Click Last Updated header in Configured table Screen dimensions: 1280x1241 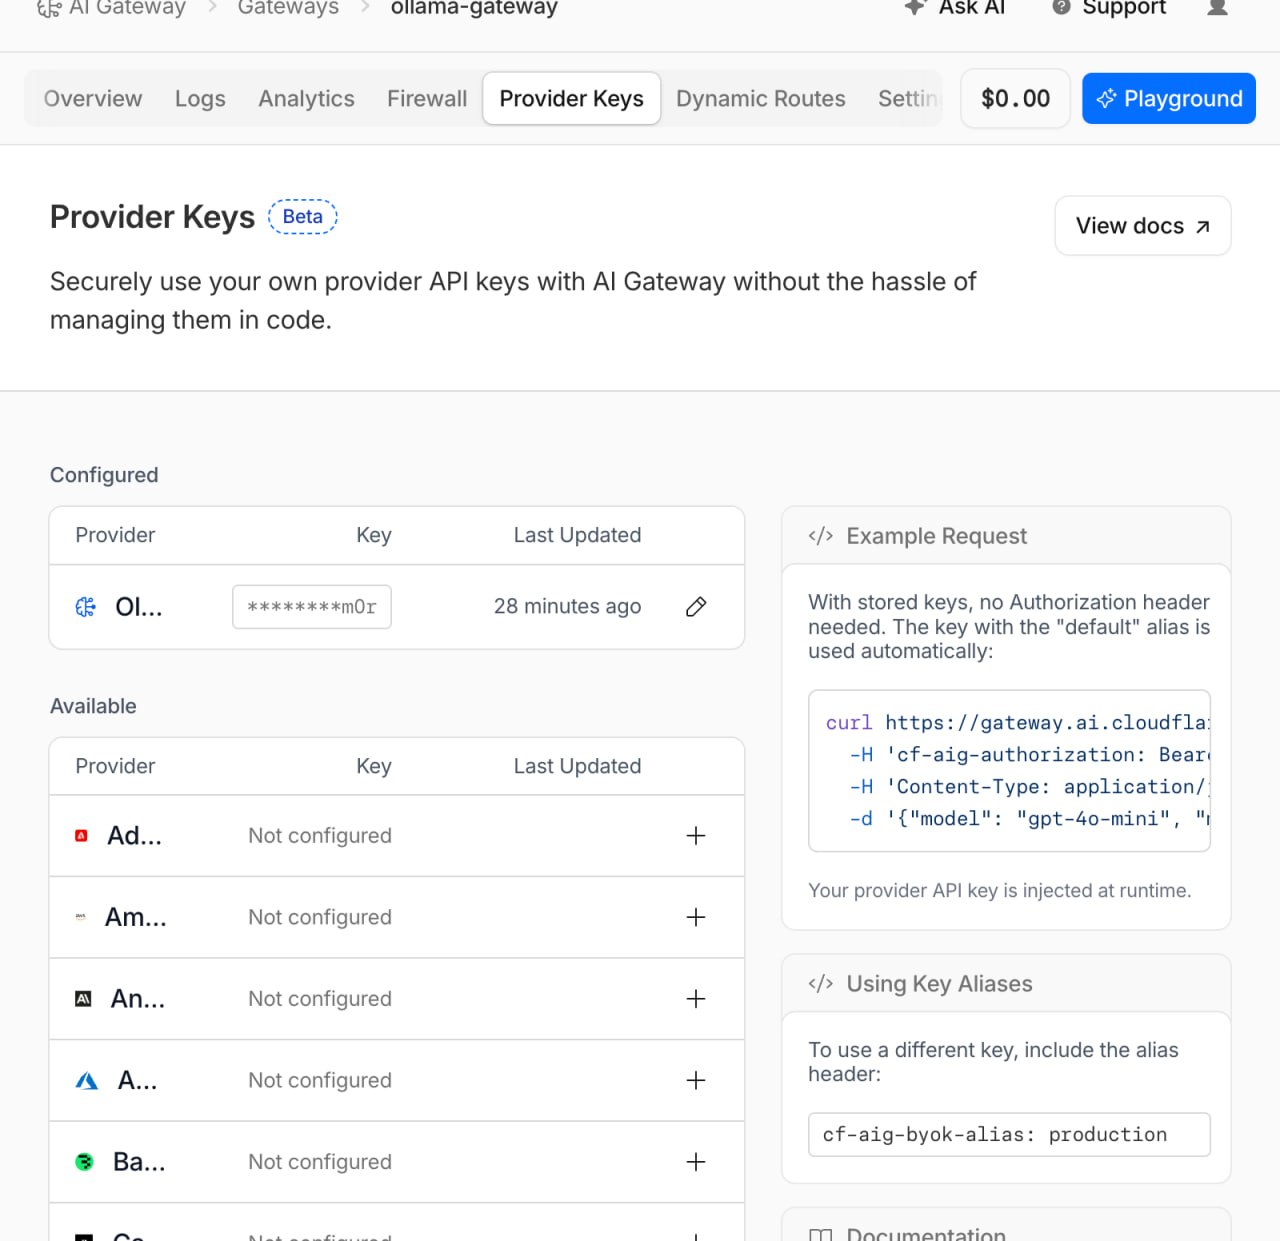pos(577,535)
